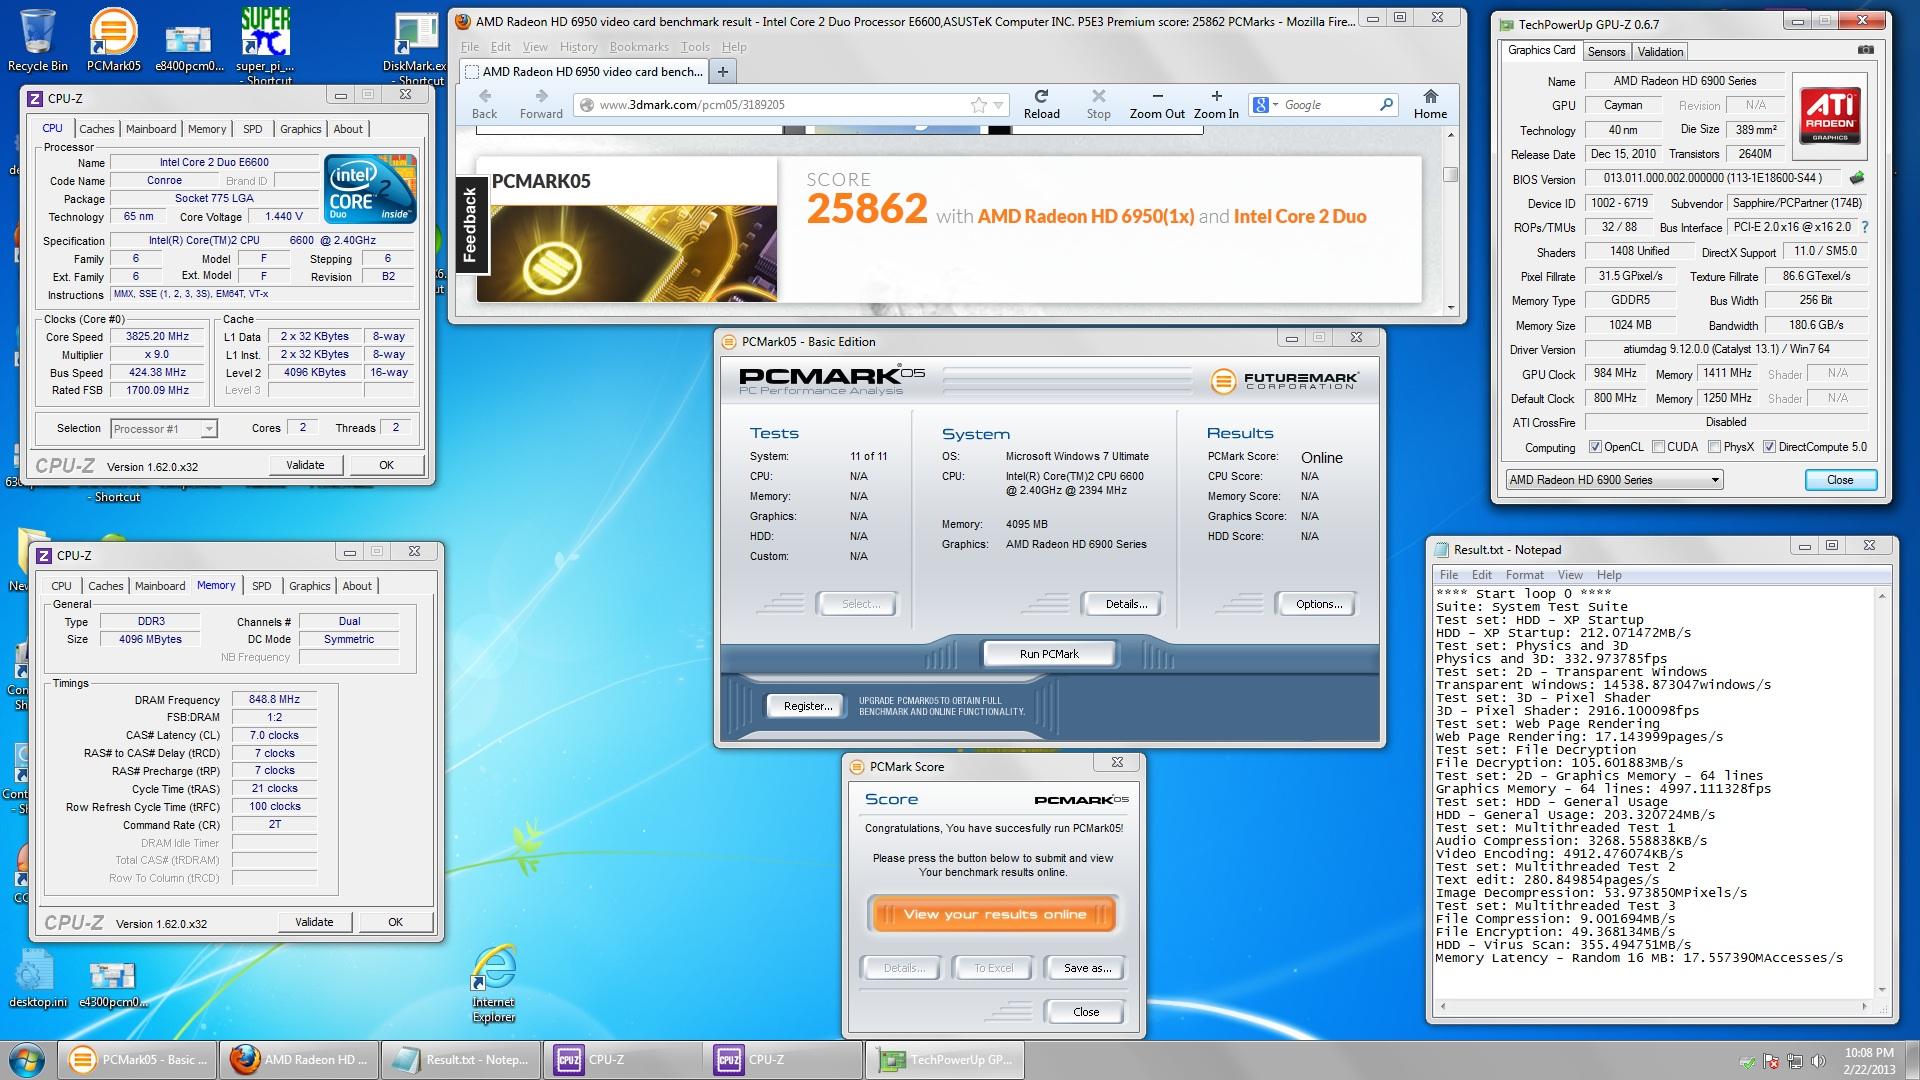This screenshot has height=1080, width=1920.
Task: Open the super_pi shortcut icon on desktop
Action: 265,45
